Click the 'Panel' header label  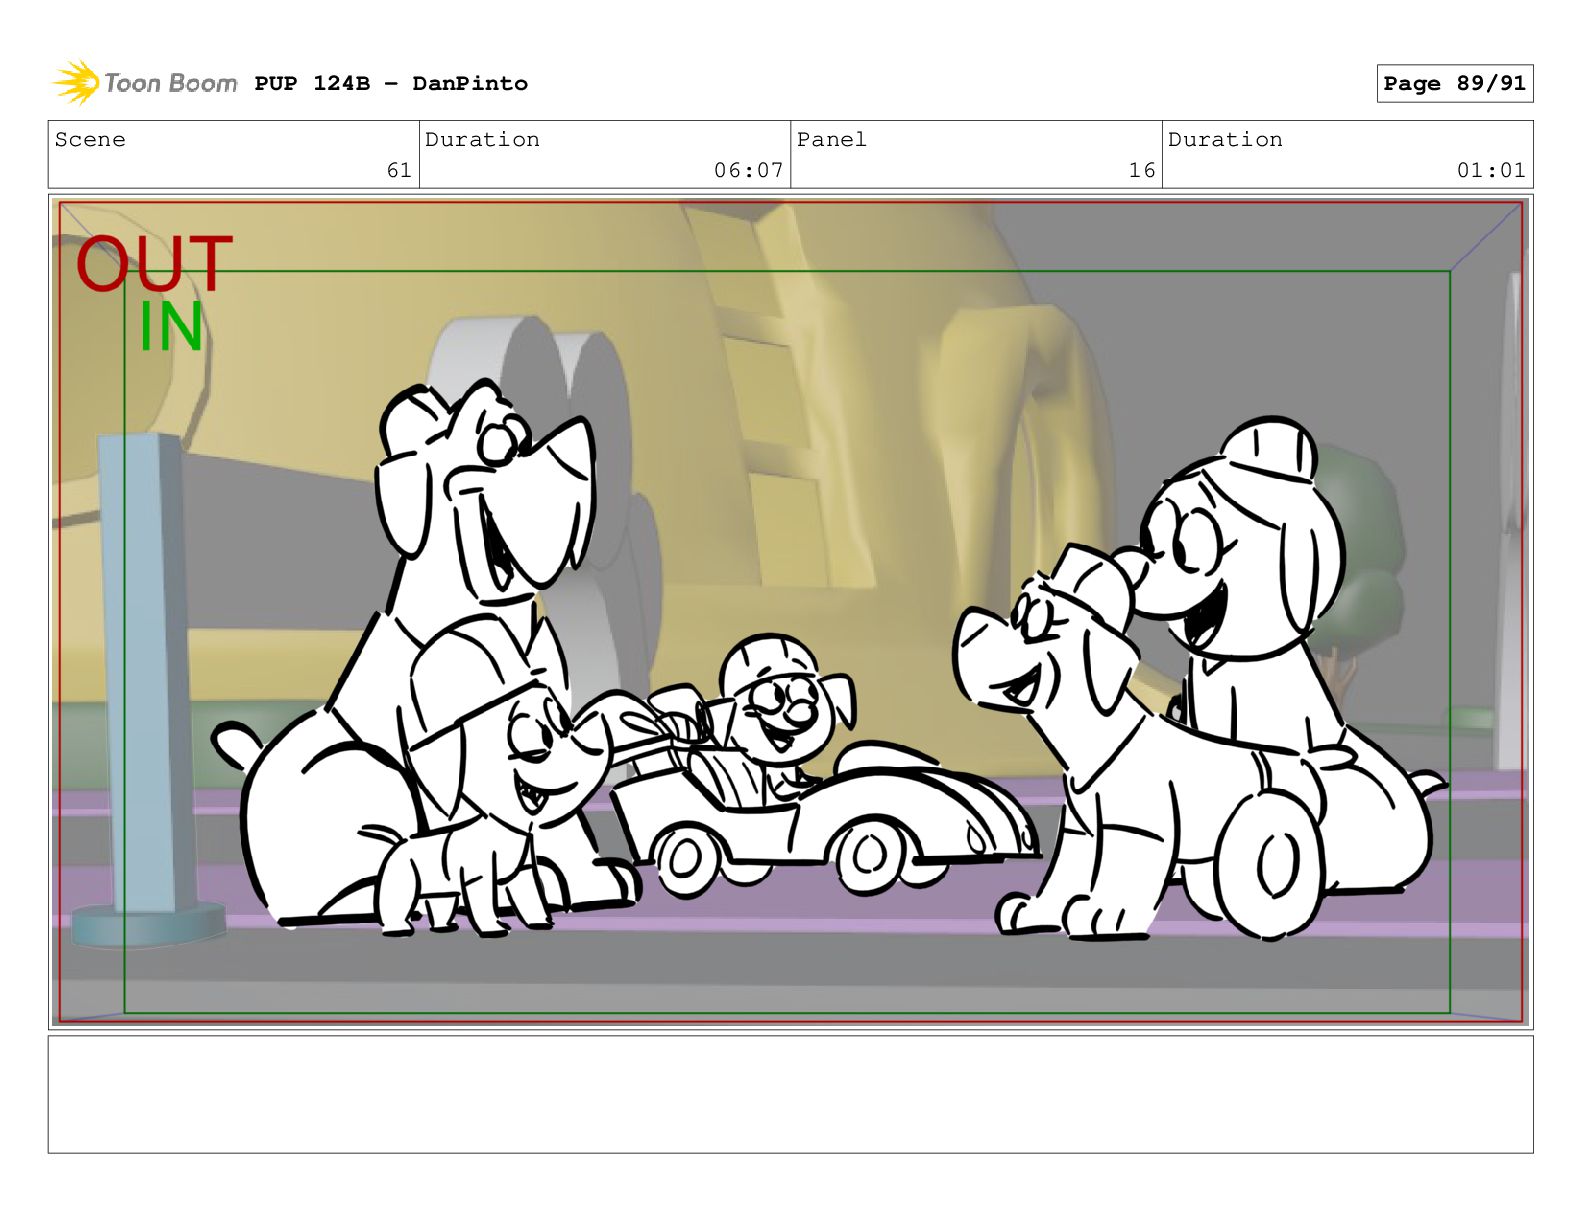(x=832, y=139)
